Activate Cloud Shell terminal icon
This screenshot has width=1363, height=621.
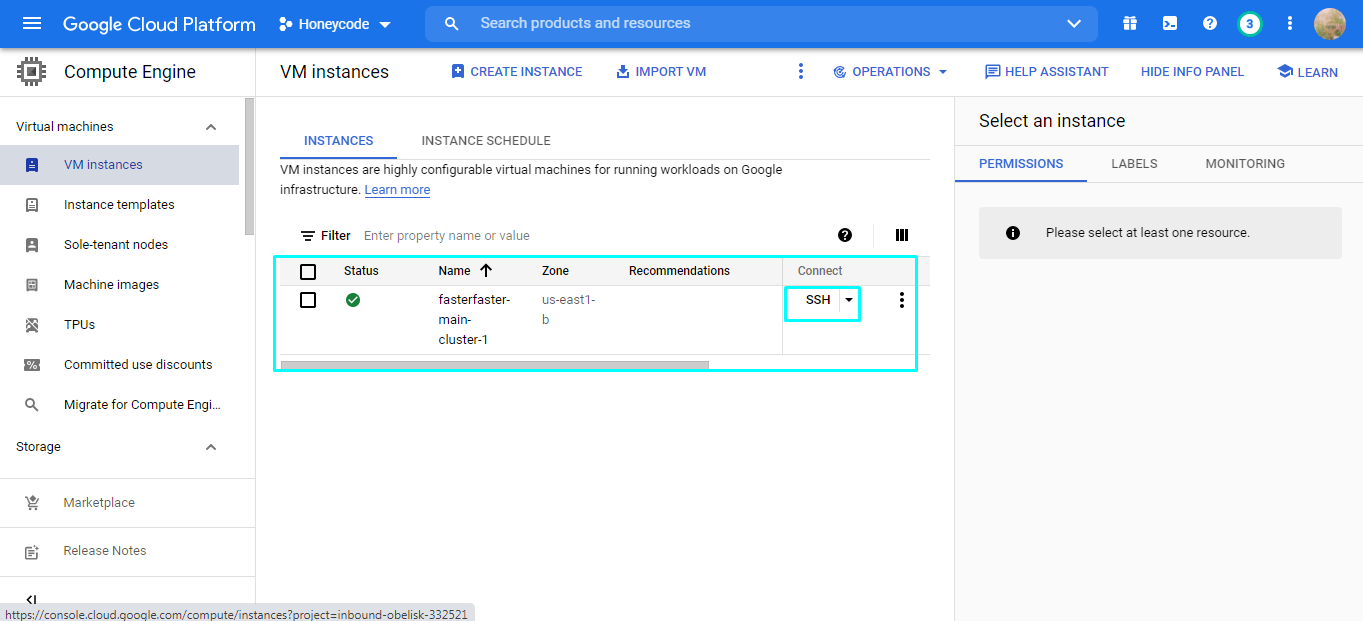(1170, 23)
